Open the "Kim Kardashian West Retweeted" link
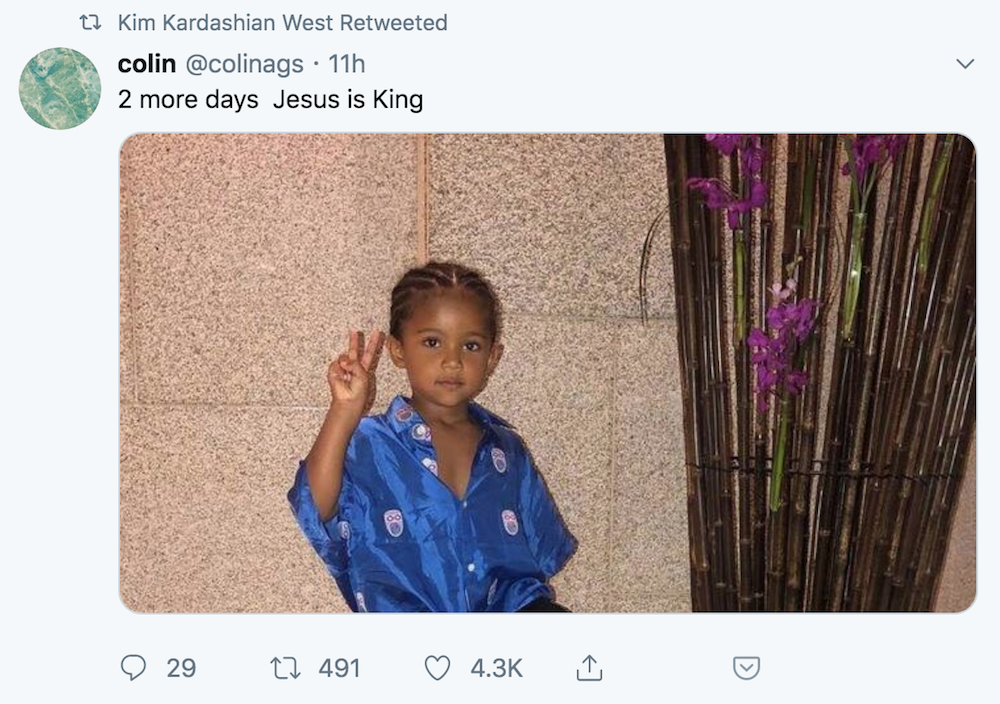The height and width of the screenshot is (704, 1000). (x=282, y=22)
